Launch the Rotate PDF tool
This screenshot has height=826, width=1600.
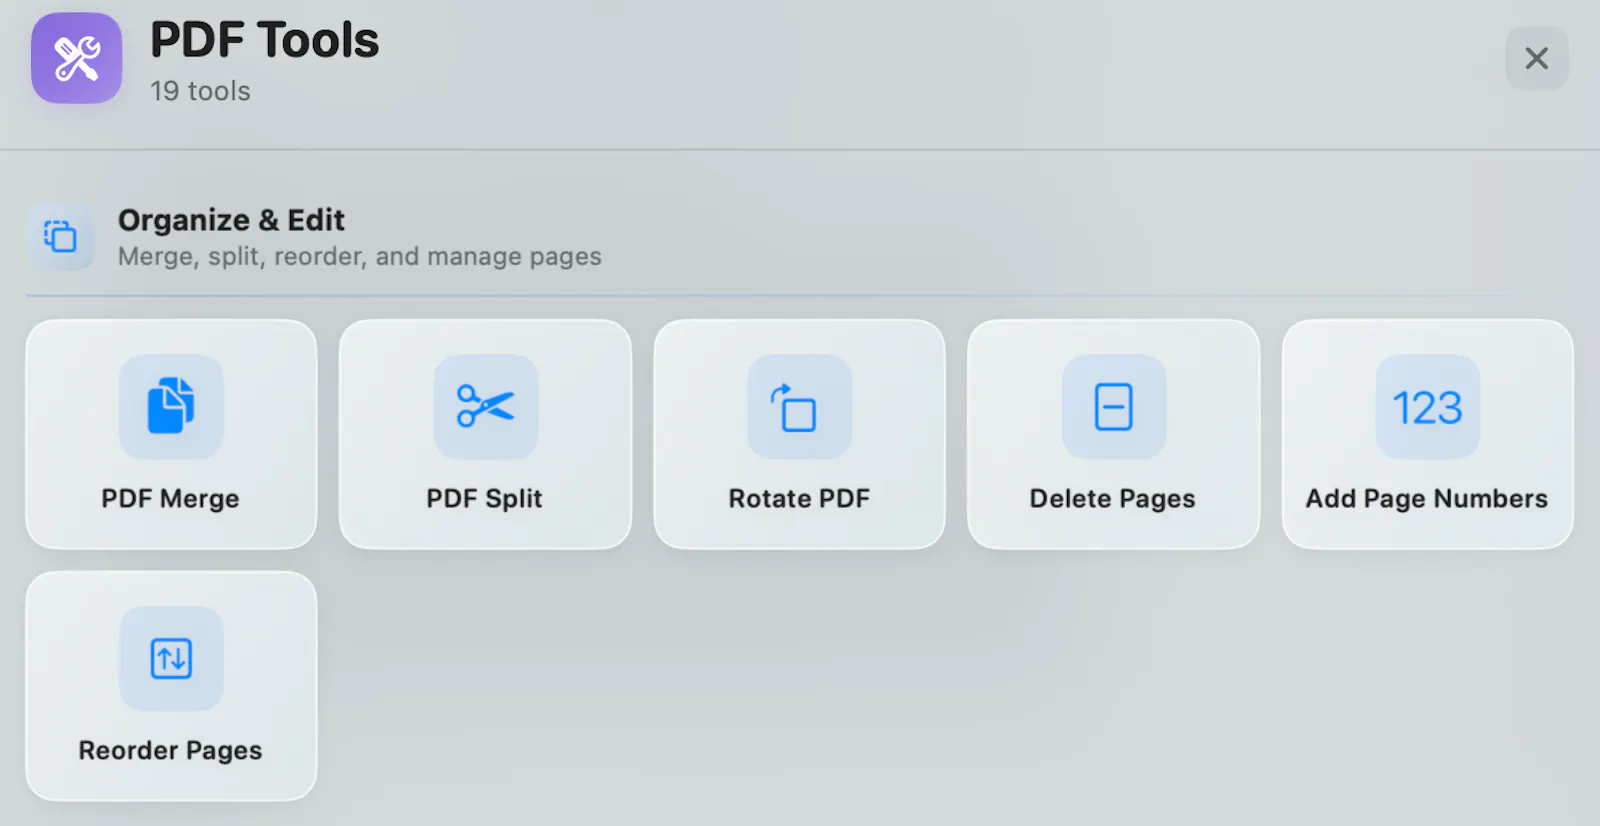[x=799, y=434]
